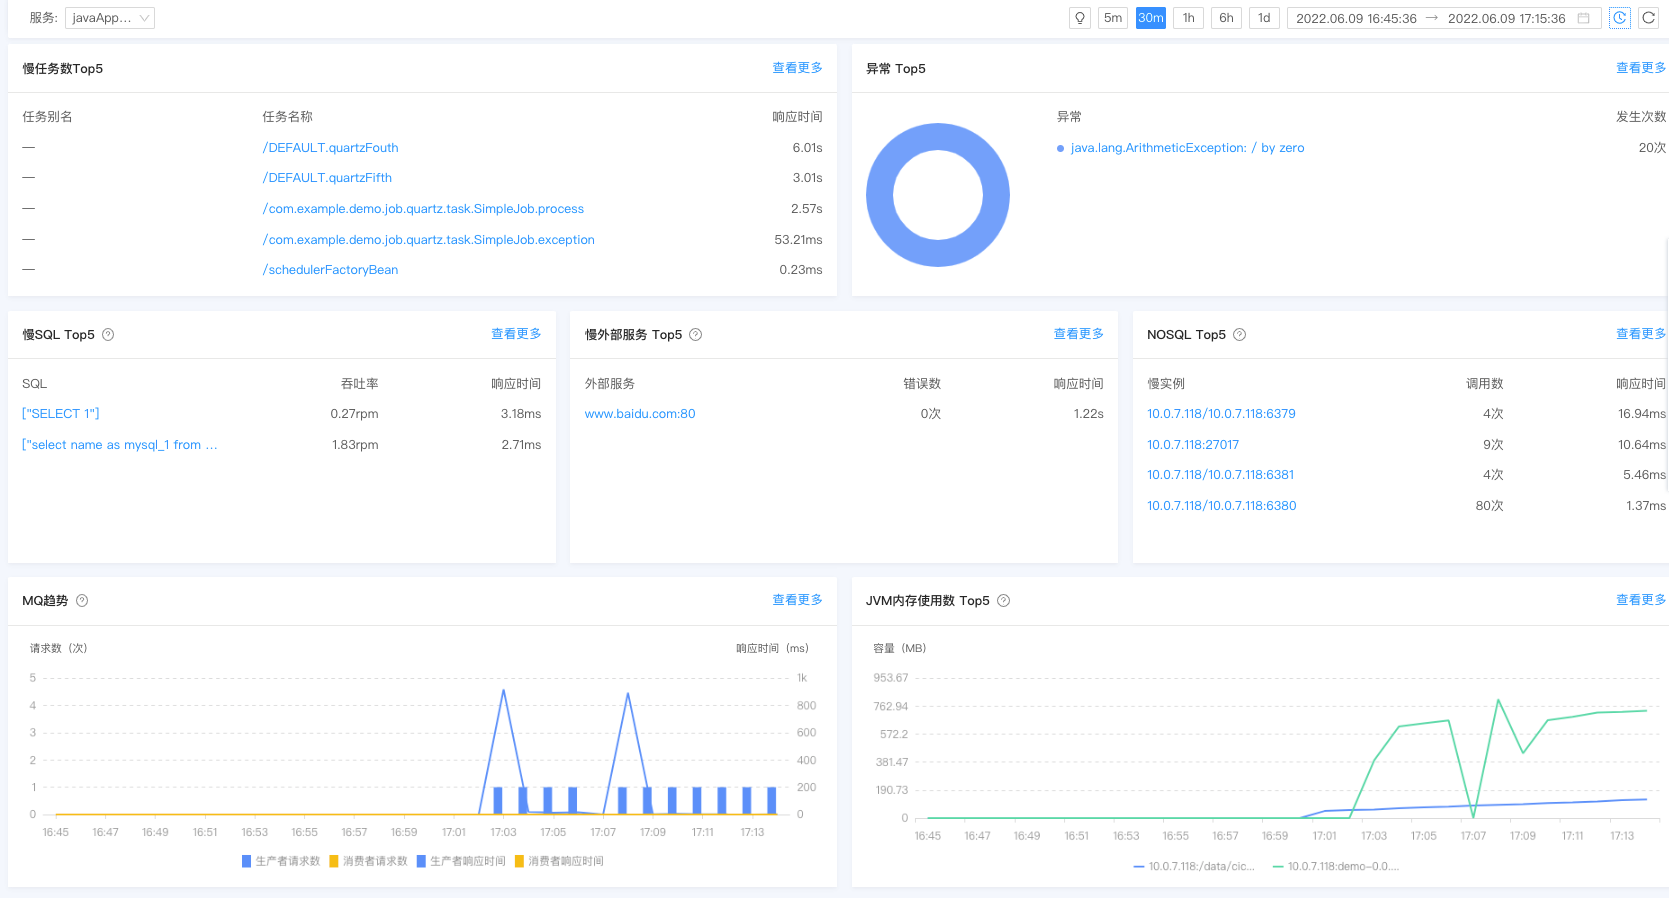
Task: Click start date 2022.06.09 16:45:36
Action: [1356, 19]
